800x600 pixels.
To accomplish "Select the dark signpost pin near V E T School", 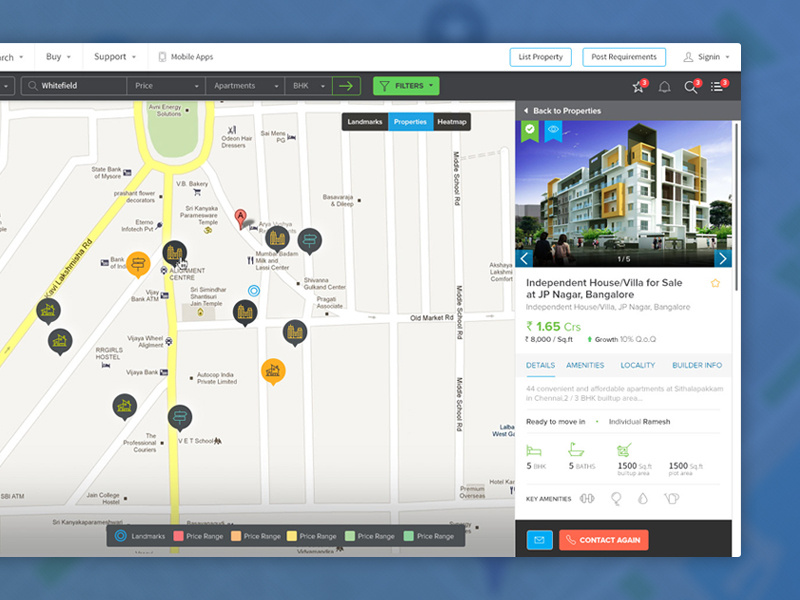I will tap(180, 417).
